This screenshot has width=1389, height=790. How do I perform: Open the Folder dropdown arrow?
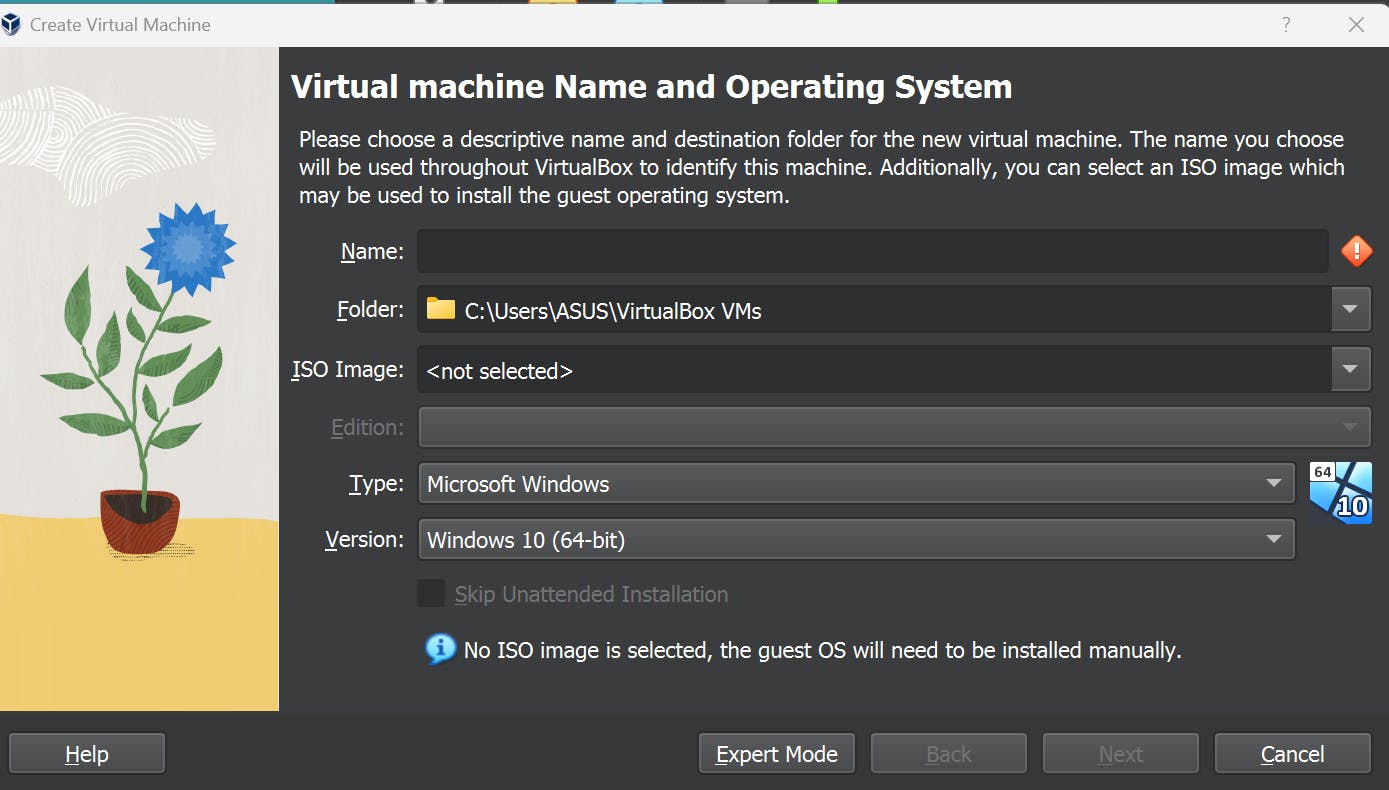tap(1351, 309)
